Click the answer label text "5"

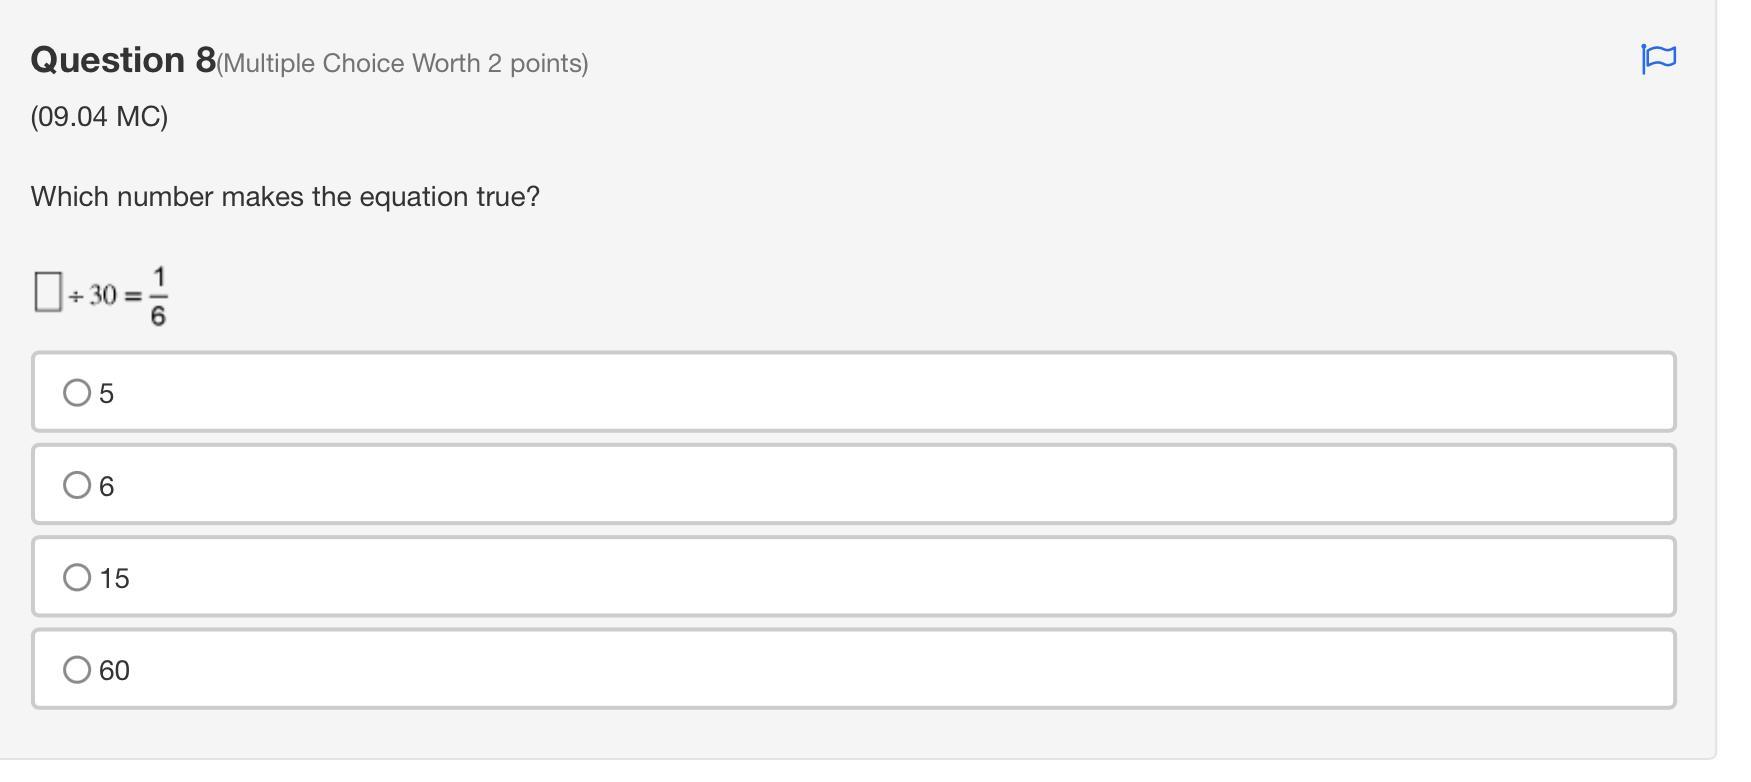coord(107,394)
